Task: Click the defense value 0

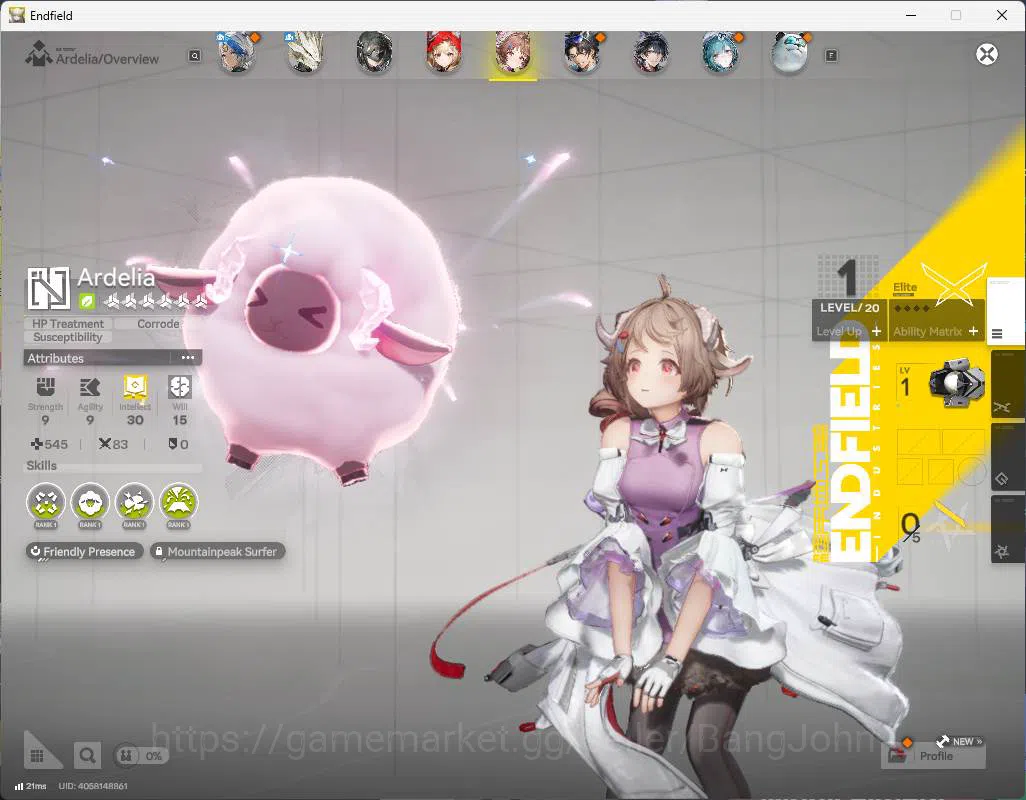Action: pyautogui.click(x=179, y=444)
